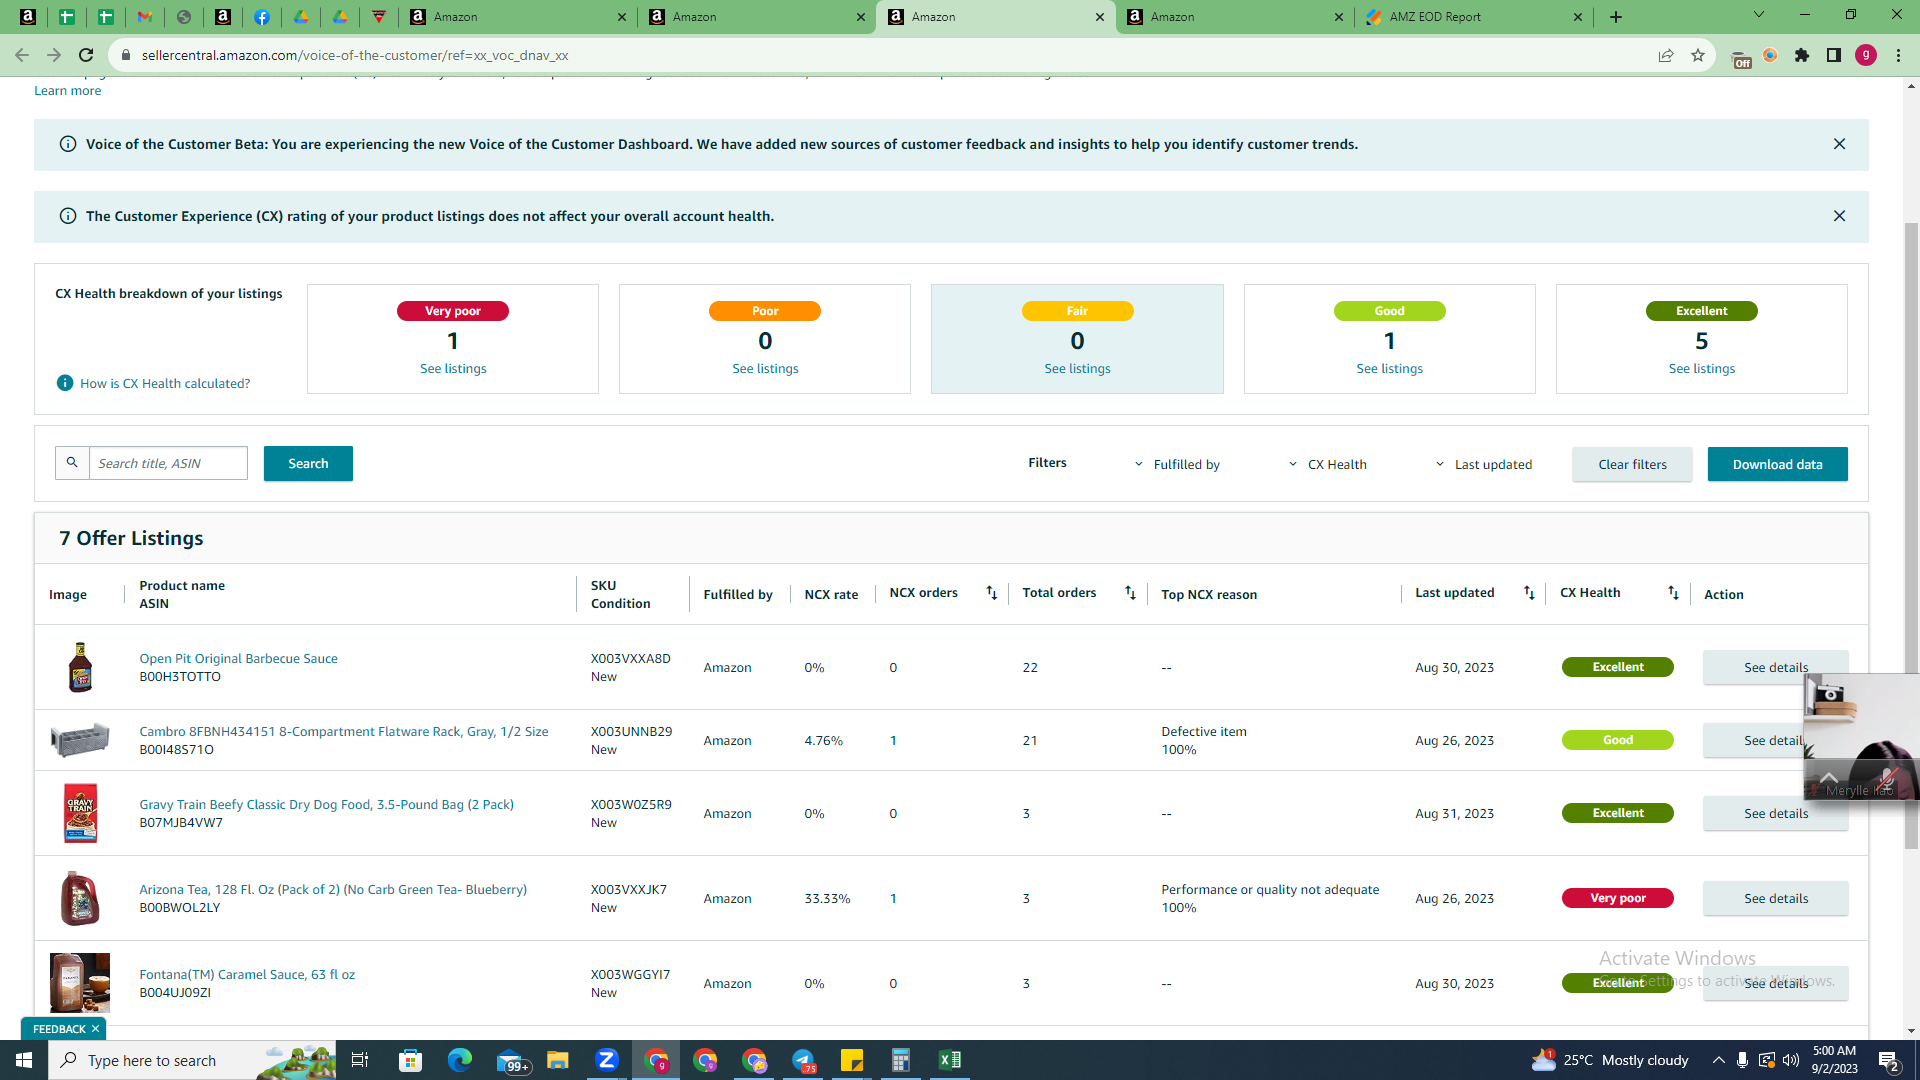See details for Arizona Tea row
Screen dimensions: 1920x1080
pos(1775,898)
